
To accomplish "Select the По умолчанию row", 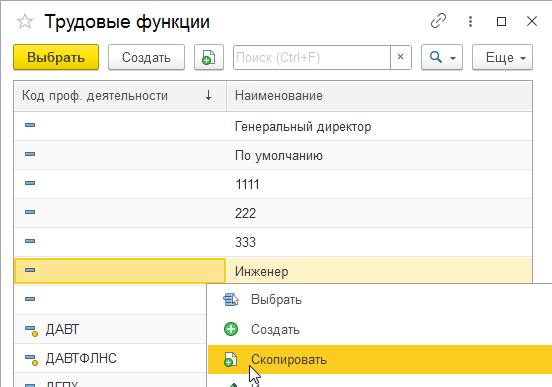I will 273,155.
